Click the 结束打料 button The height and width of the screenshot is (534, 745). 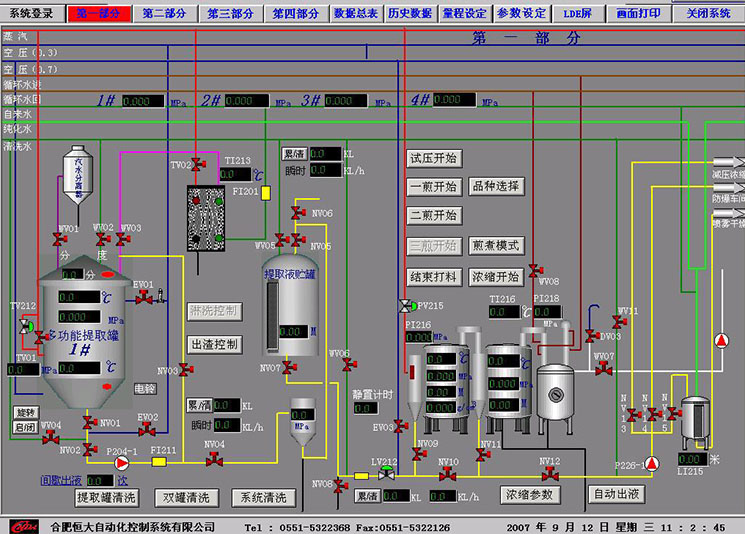[x=434, y=277]
